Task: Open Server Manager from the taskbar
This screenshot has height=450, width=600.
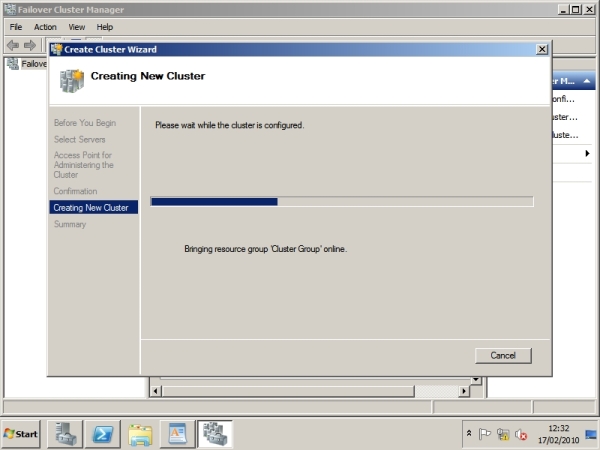Action: click(65, 434)
